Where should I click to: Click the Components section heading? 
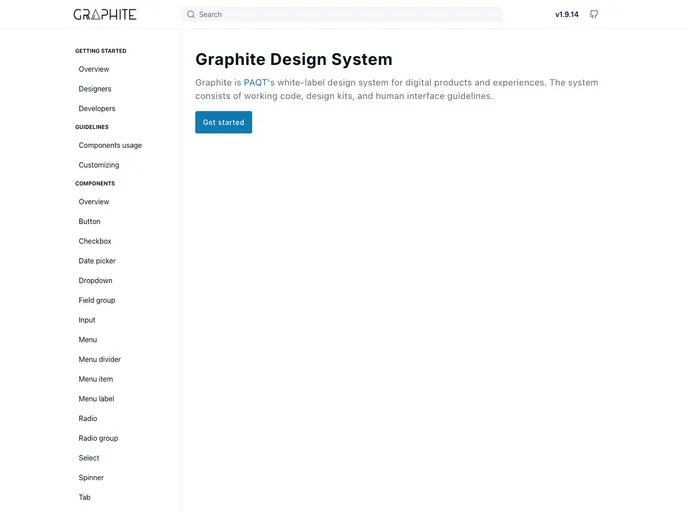(95, 184)
